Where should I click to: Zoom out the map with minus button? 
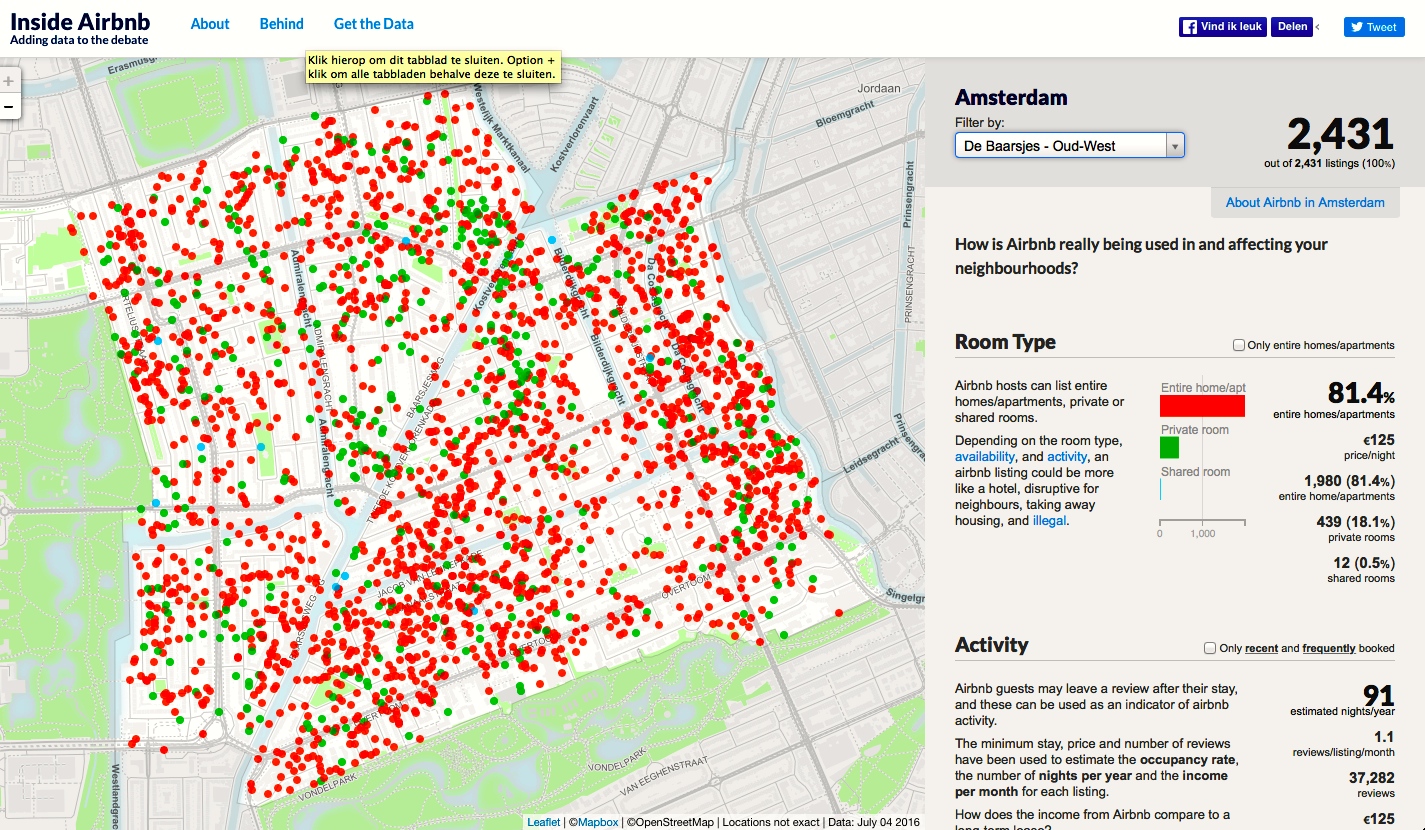point(8,106)
